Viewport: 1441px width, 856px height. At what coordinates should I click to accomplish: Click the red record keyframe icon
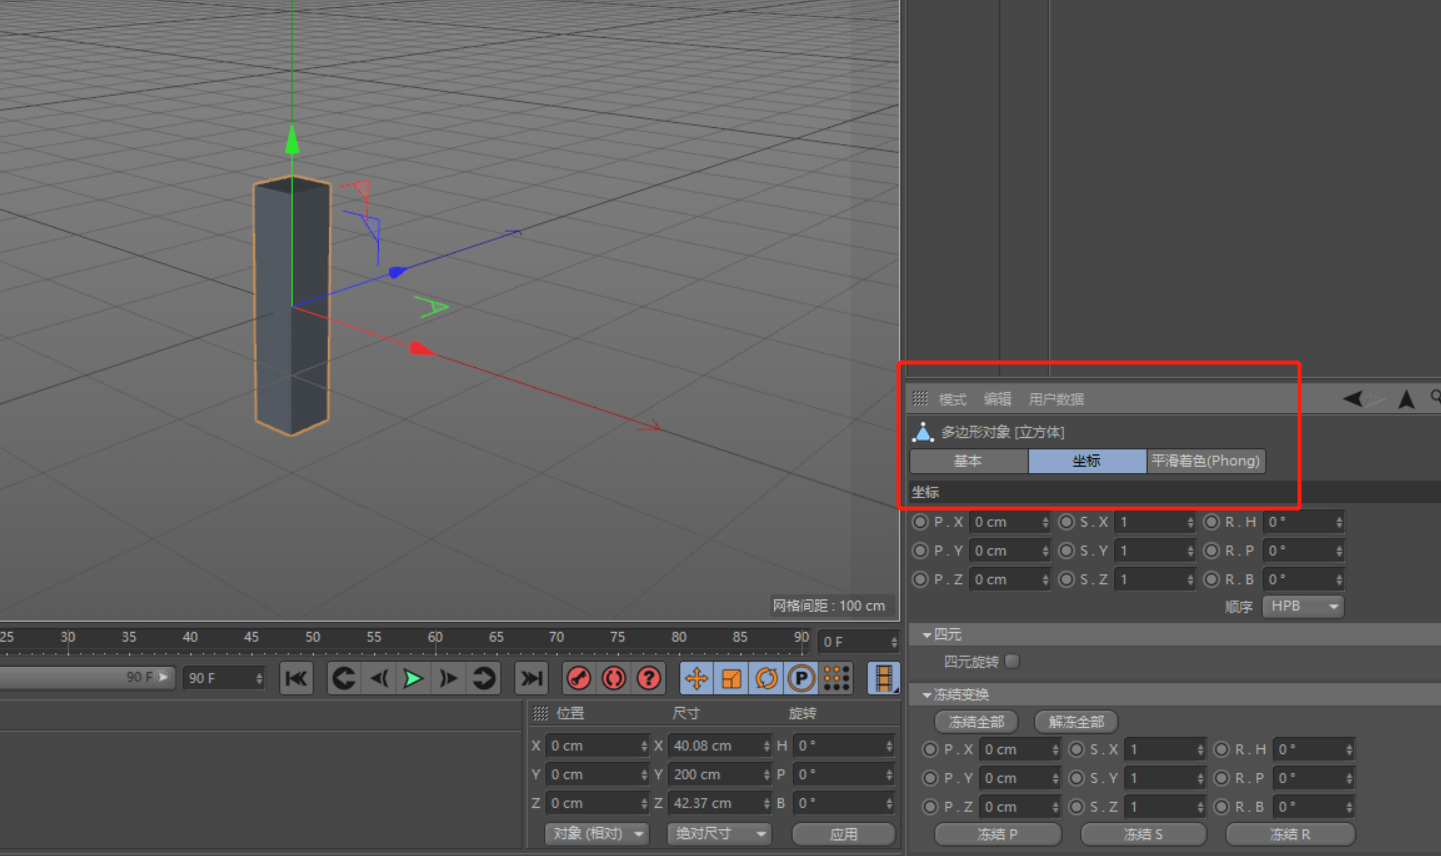coord(578,678)
